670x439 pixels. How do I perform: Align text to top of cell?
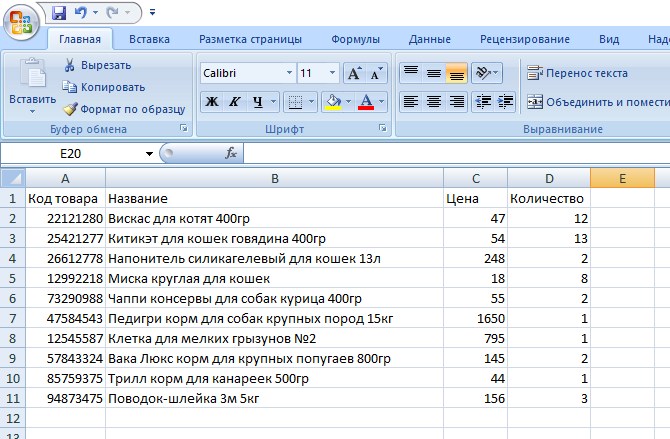[x=411, y=73]
